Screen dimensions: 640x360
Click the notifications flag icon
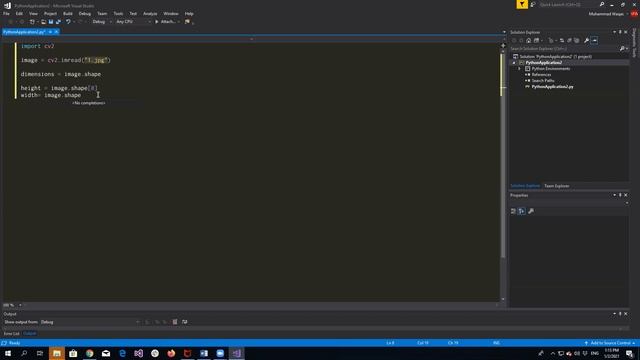(522, 4)
